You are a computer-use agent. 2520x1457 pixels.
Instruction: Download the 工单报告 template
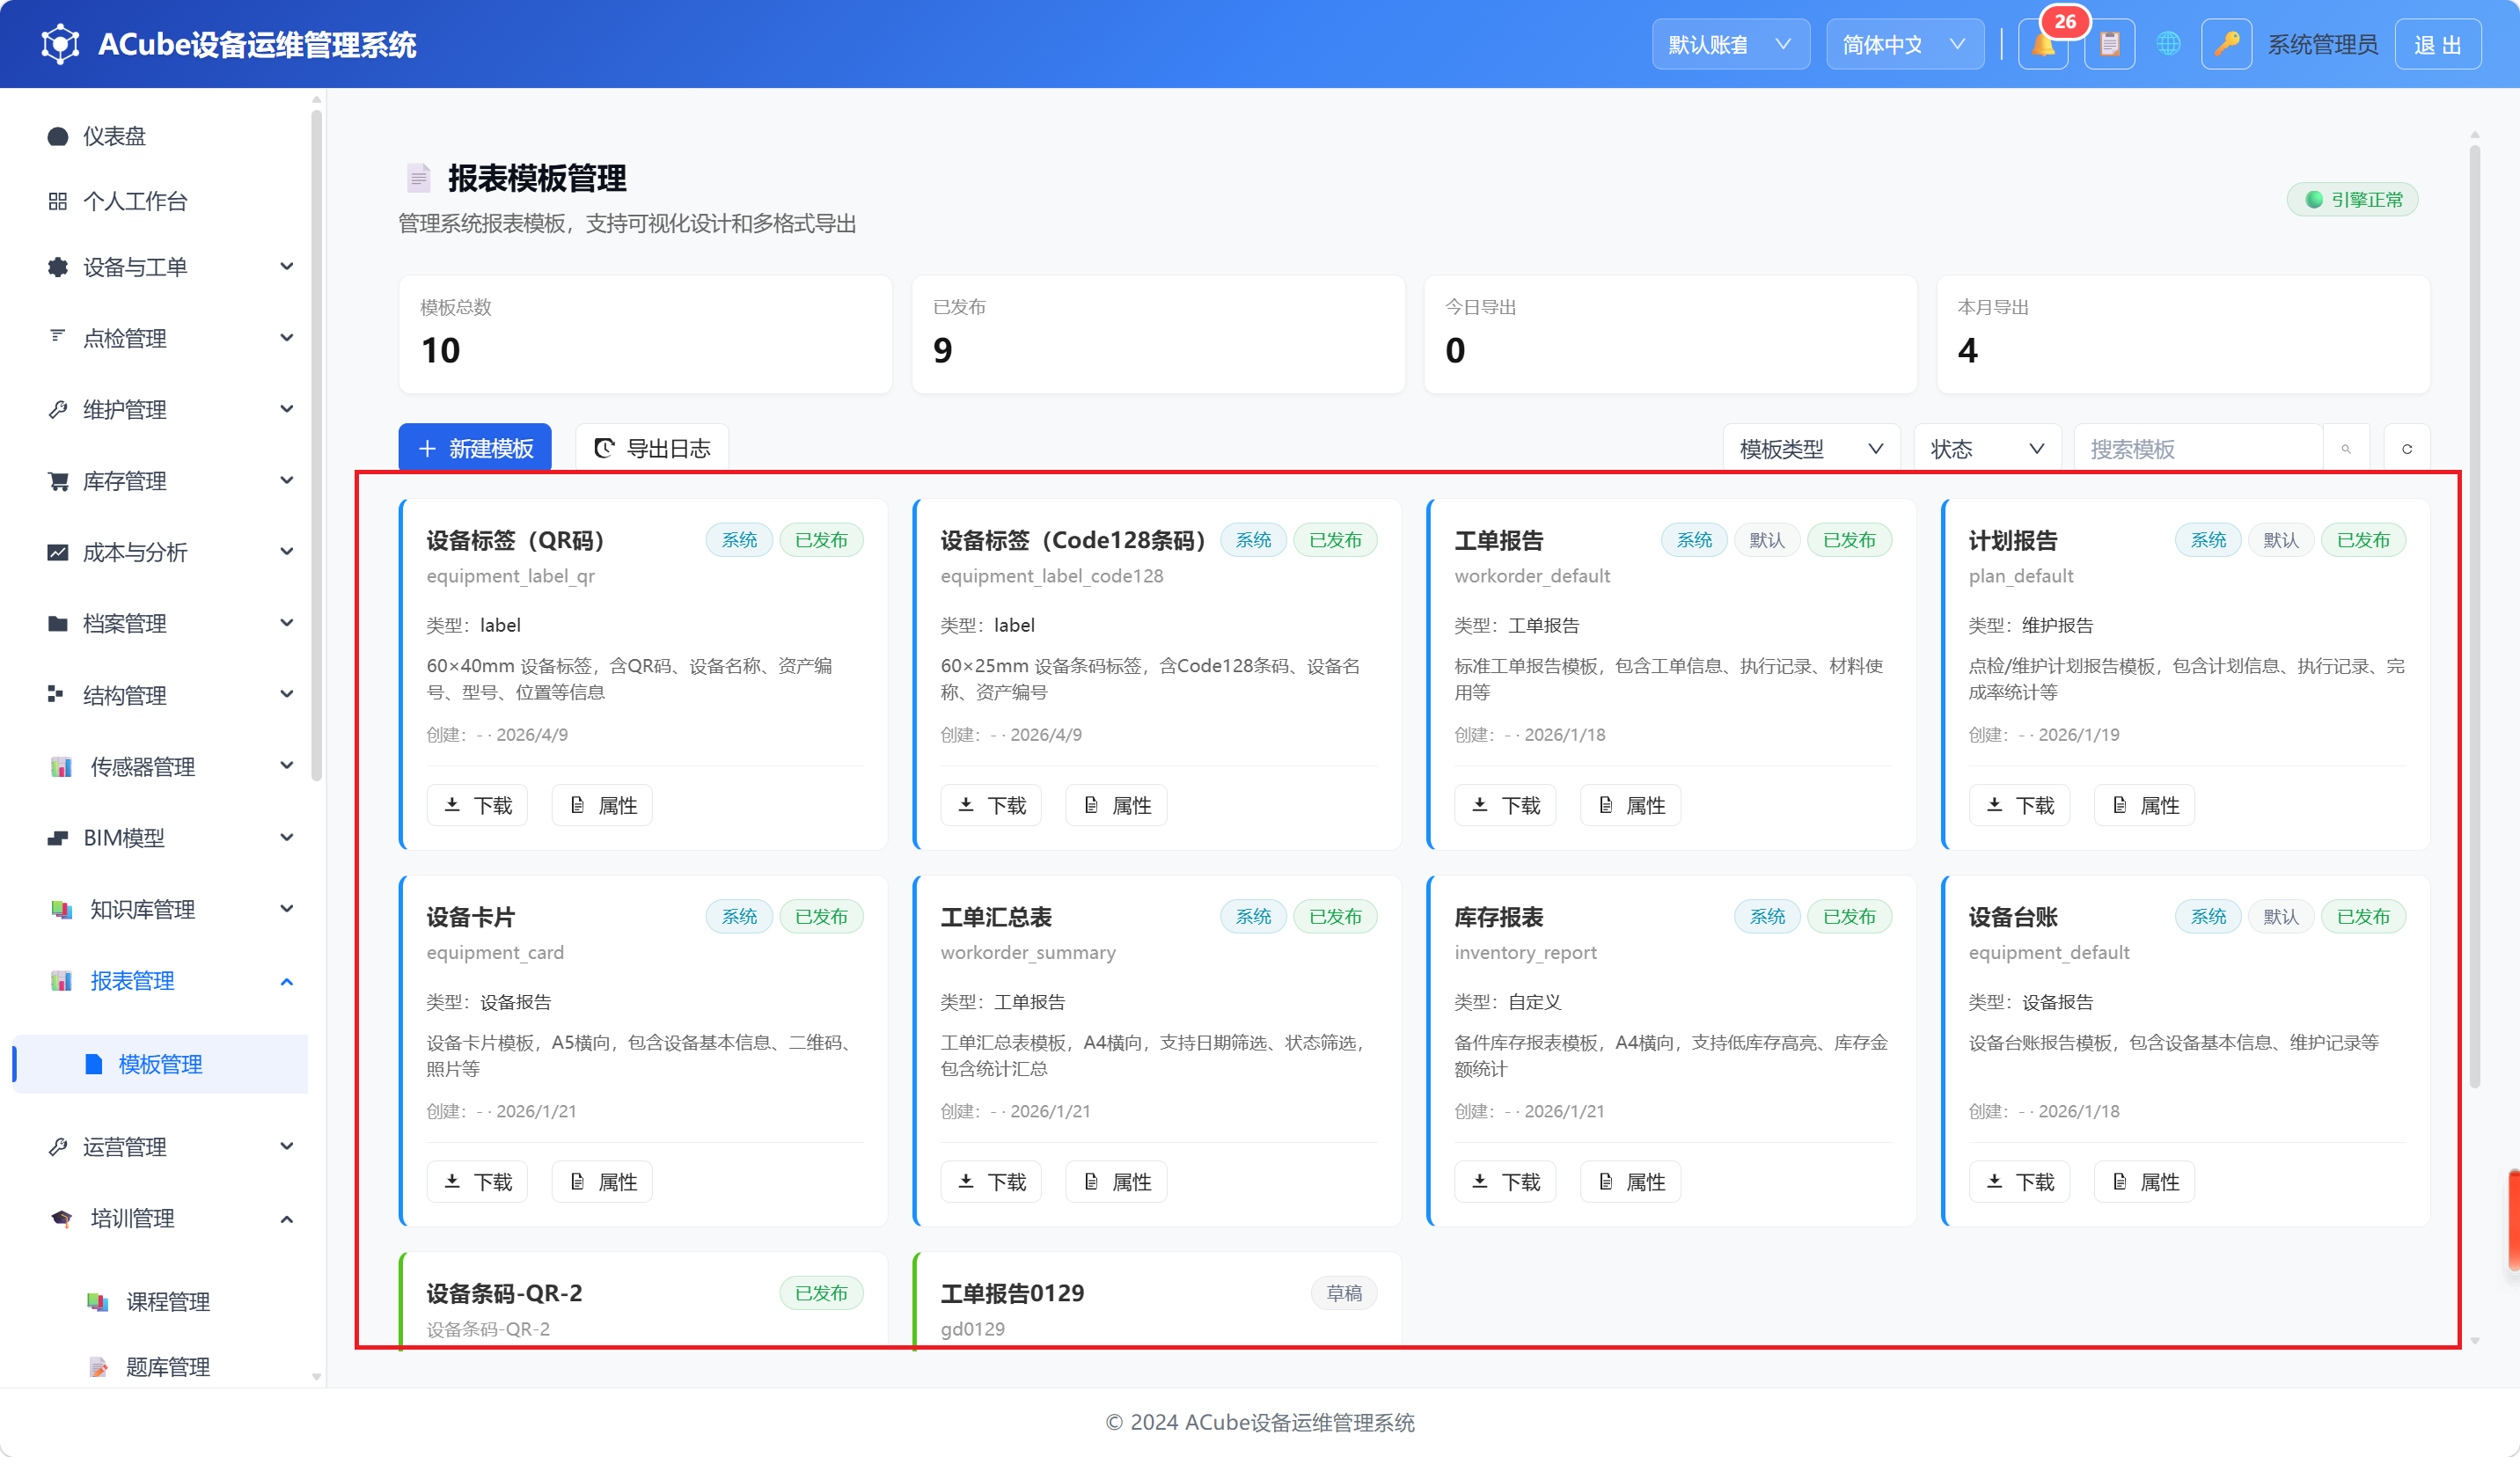[1506, 806]
